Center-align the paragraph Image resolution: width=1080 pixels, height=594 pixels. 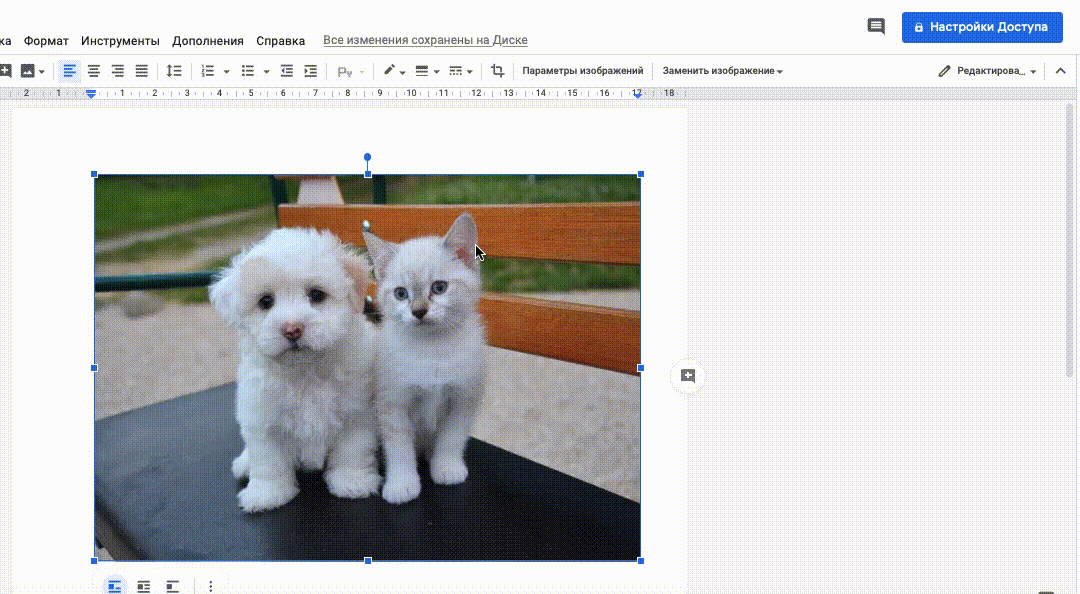tap(94, 71)
